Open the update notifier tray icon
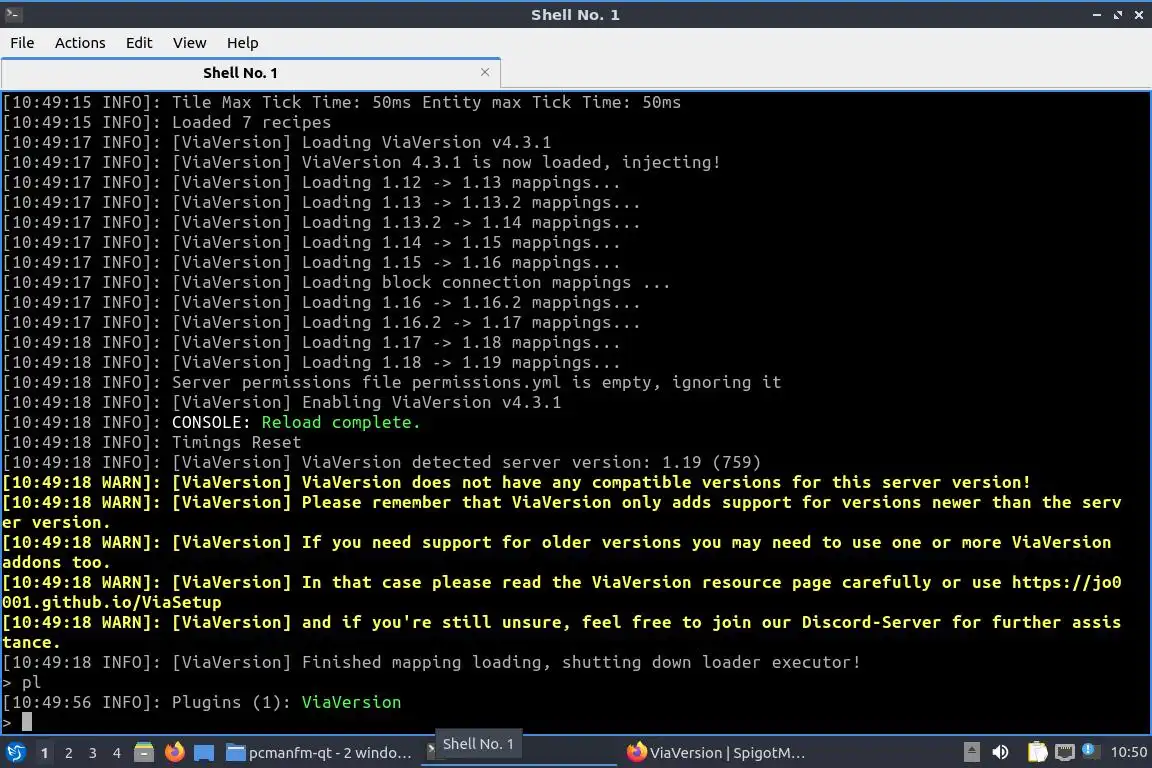Image resolution: width=1152 pixels, height=768 pixels. point(1090,750)
